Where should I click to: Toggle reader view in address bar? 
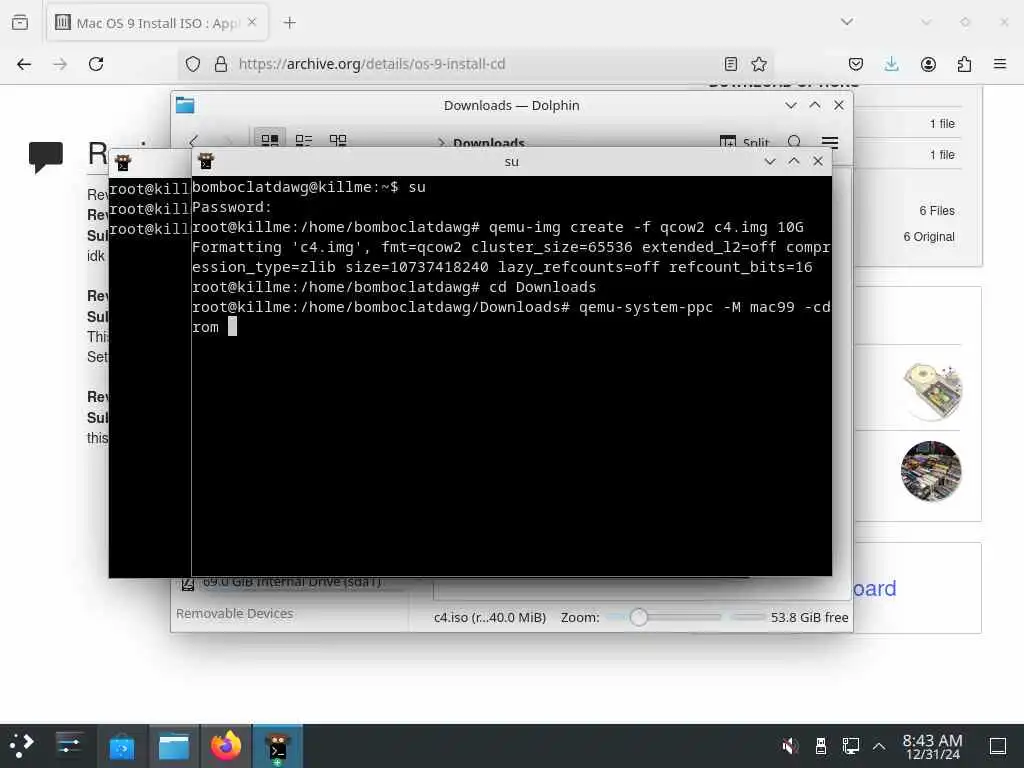731,64
